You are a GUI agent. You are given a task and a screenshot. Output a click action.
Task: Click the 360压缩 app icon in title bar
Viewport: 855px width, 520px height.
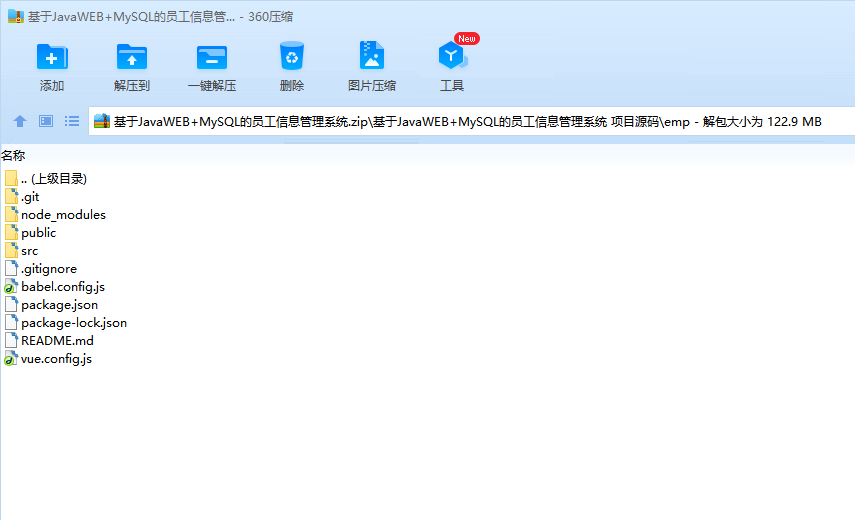coord(16,16)
